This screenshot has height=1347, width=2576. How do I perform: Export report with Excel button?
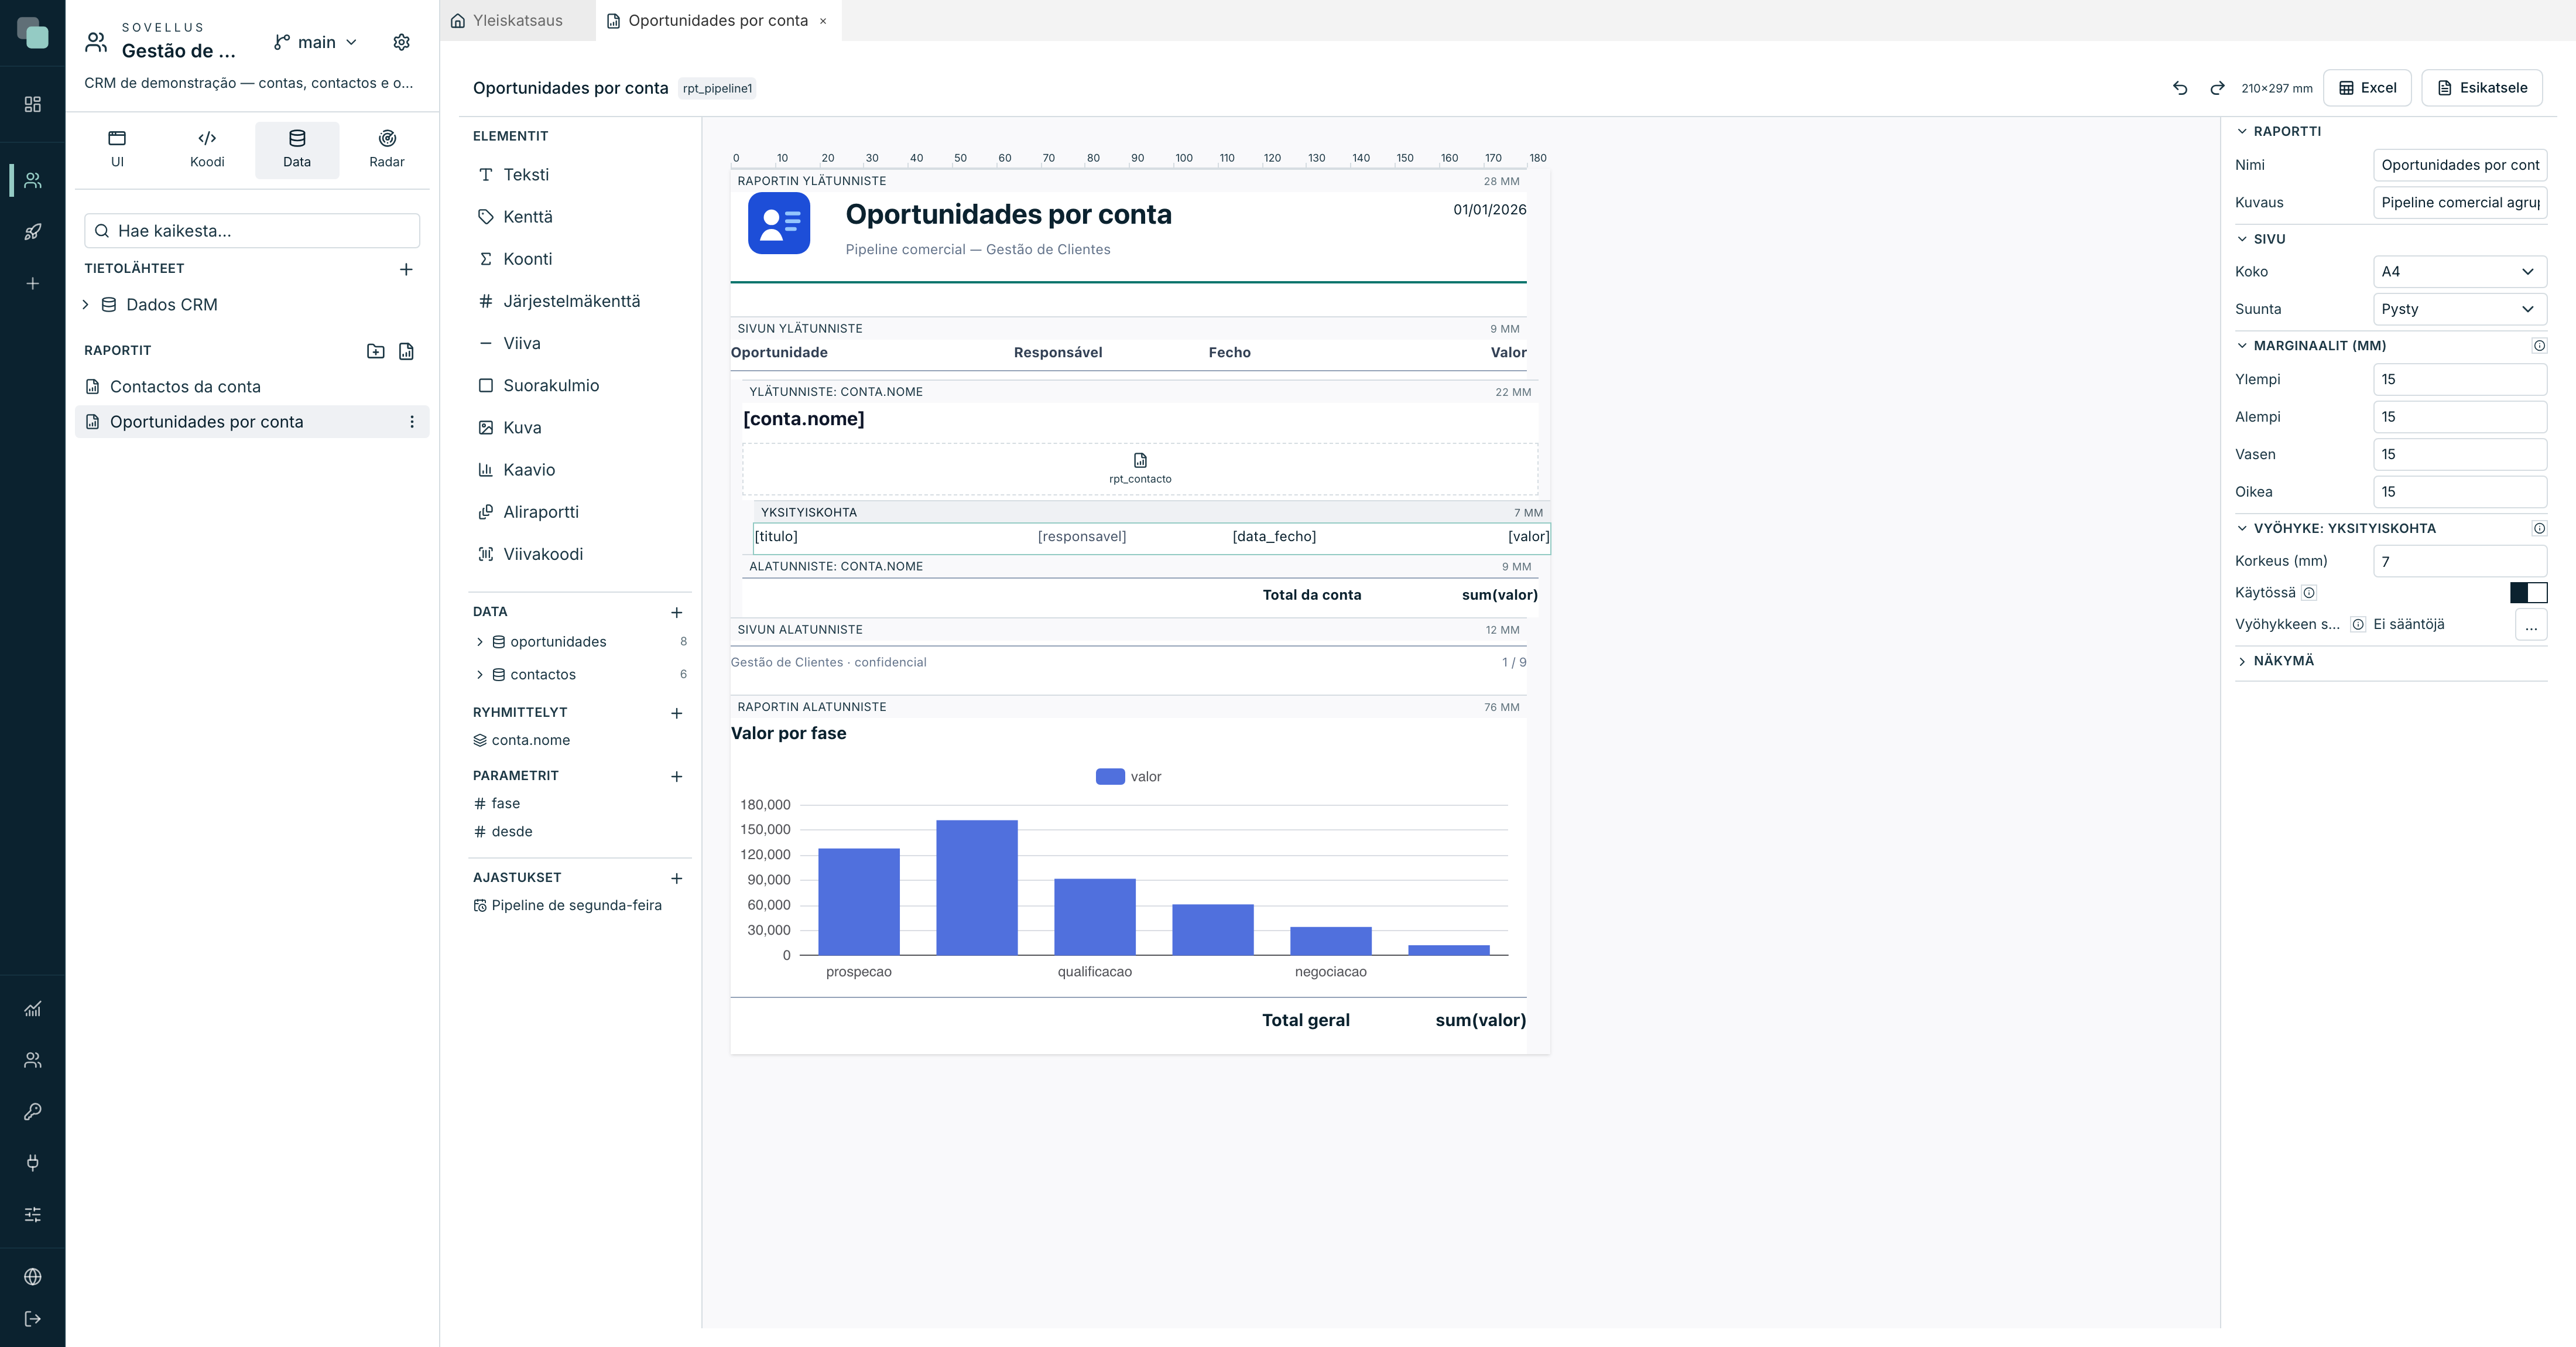(2367, 88)
